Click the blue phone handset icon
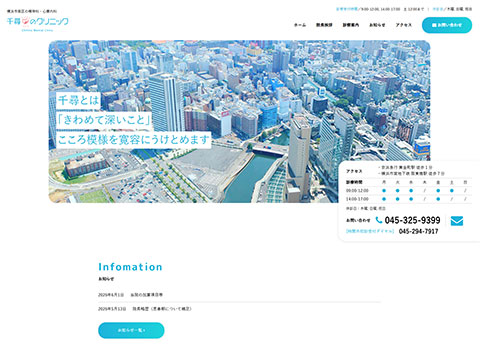Image resolution: width=480 pixels, height=360 pixels. [x=379, y=220]
